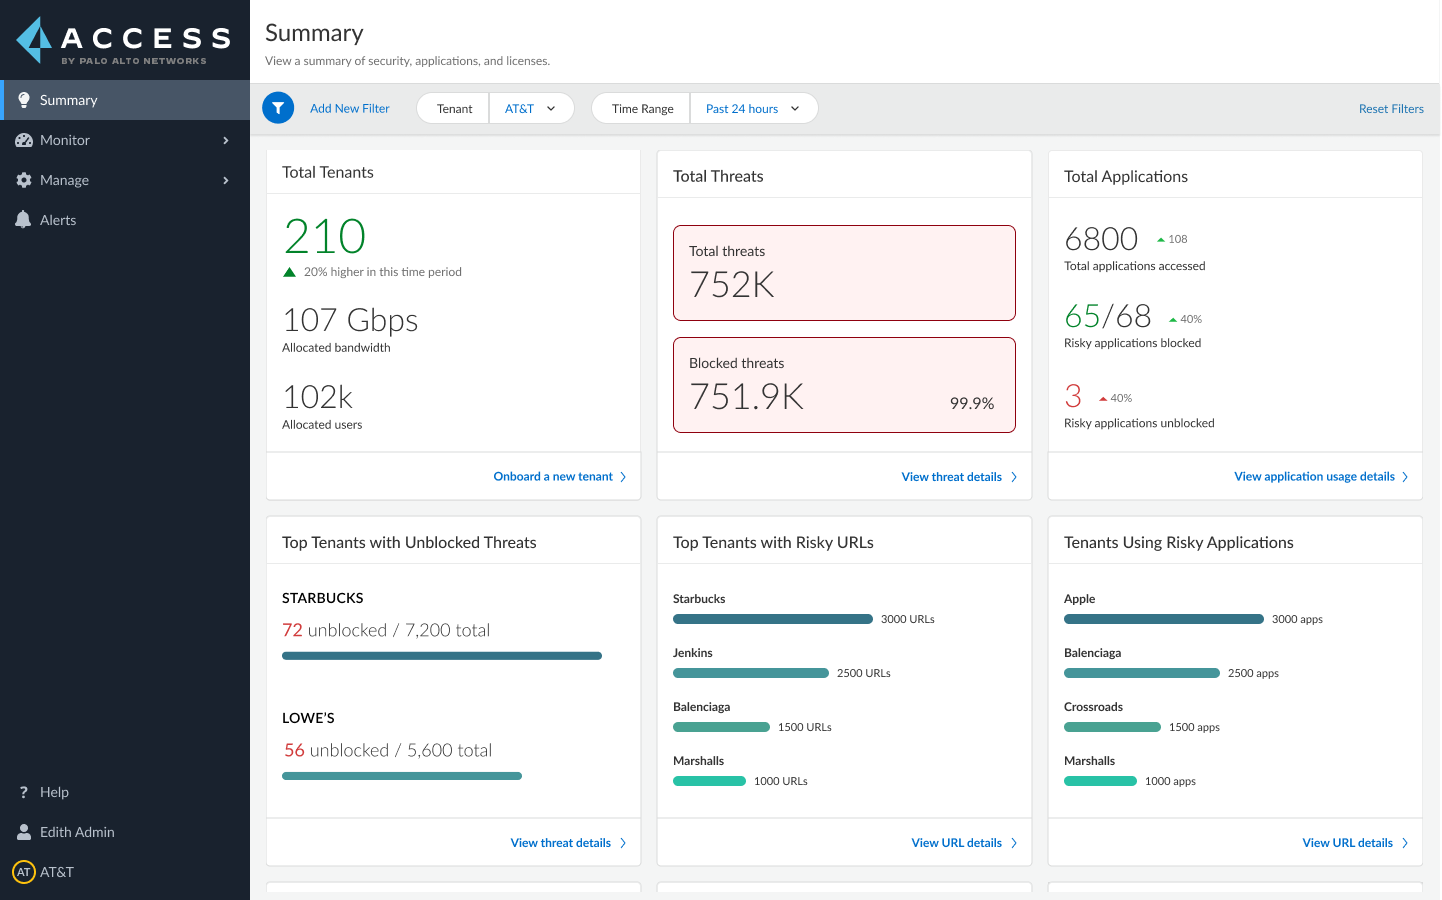Click the 6800 total applications value

click(x=1101, y=239)
